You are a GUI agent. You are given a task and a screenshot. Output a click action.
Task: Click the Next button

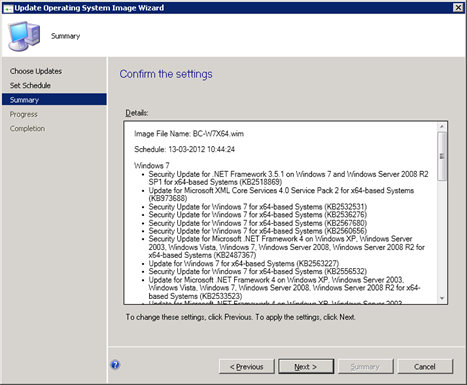[x=306, y=367]
